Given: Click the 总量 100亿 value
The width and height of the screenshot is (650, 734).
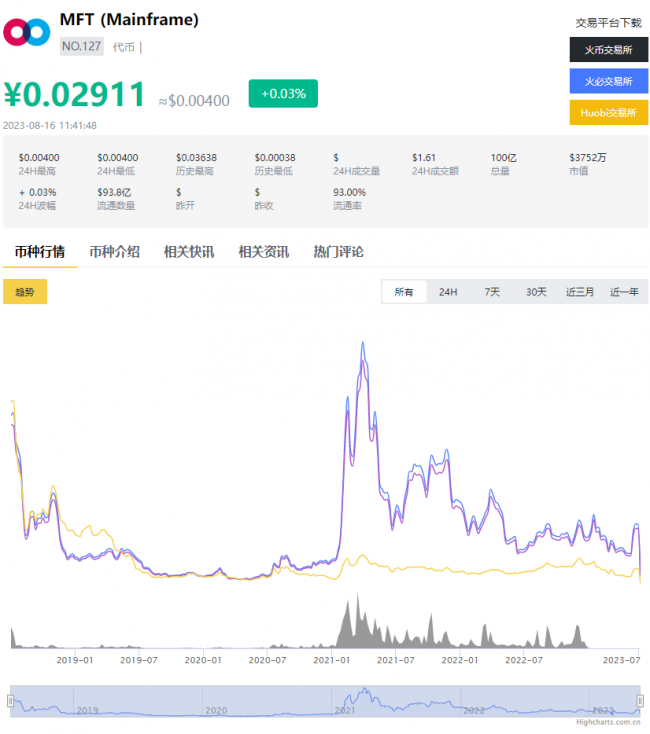Looking at the screenshot, I should [504, 158].
